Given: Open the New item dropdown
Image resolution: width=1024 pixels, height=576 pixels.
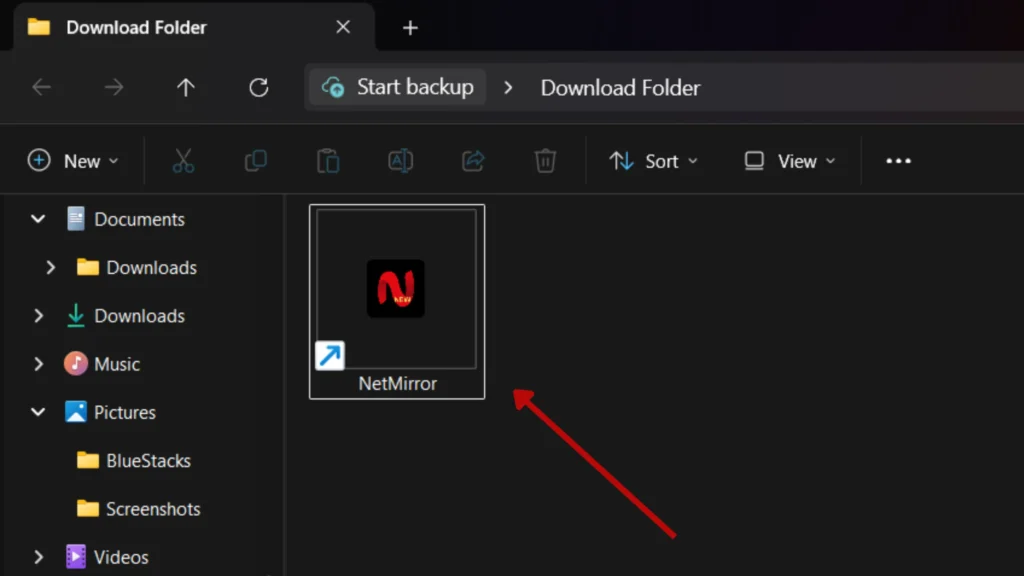Looking at the screenshot, I should pos(74,161).
